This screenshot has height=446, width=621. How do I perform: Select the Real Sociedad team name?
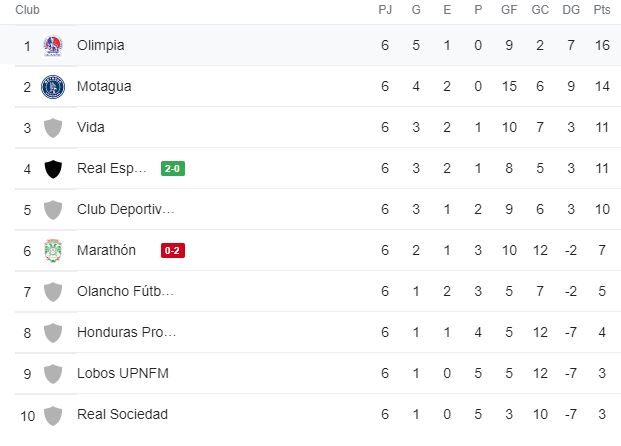[122, 414]
